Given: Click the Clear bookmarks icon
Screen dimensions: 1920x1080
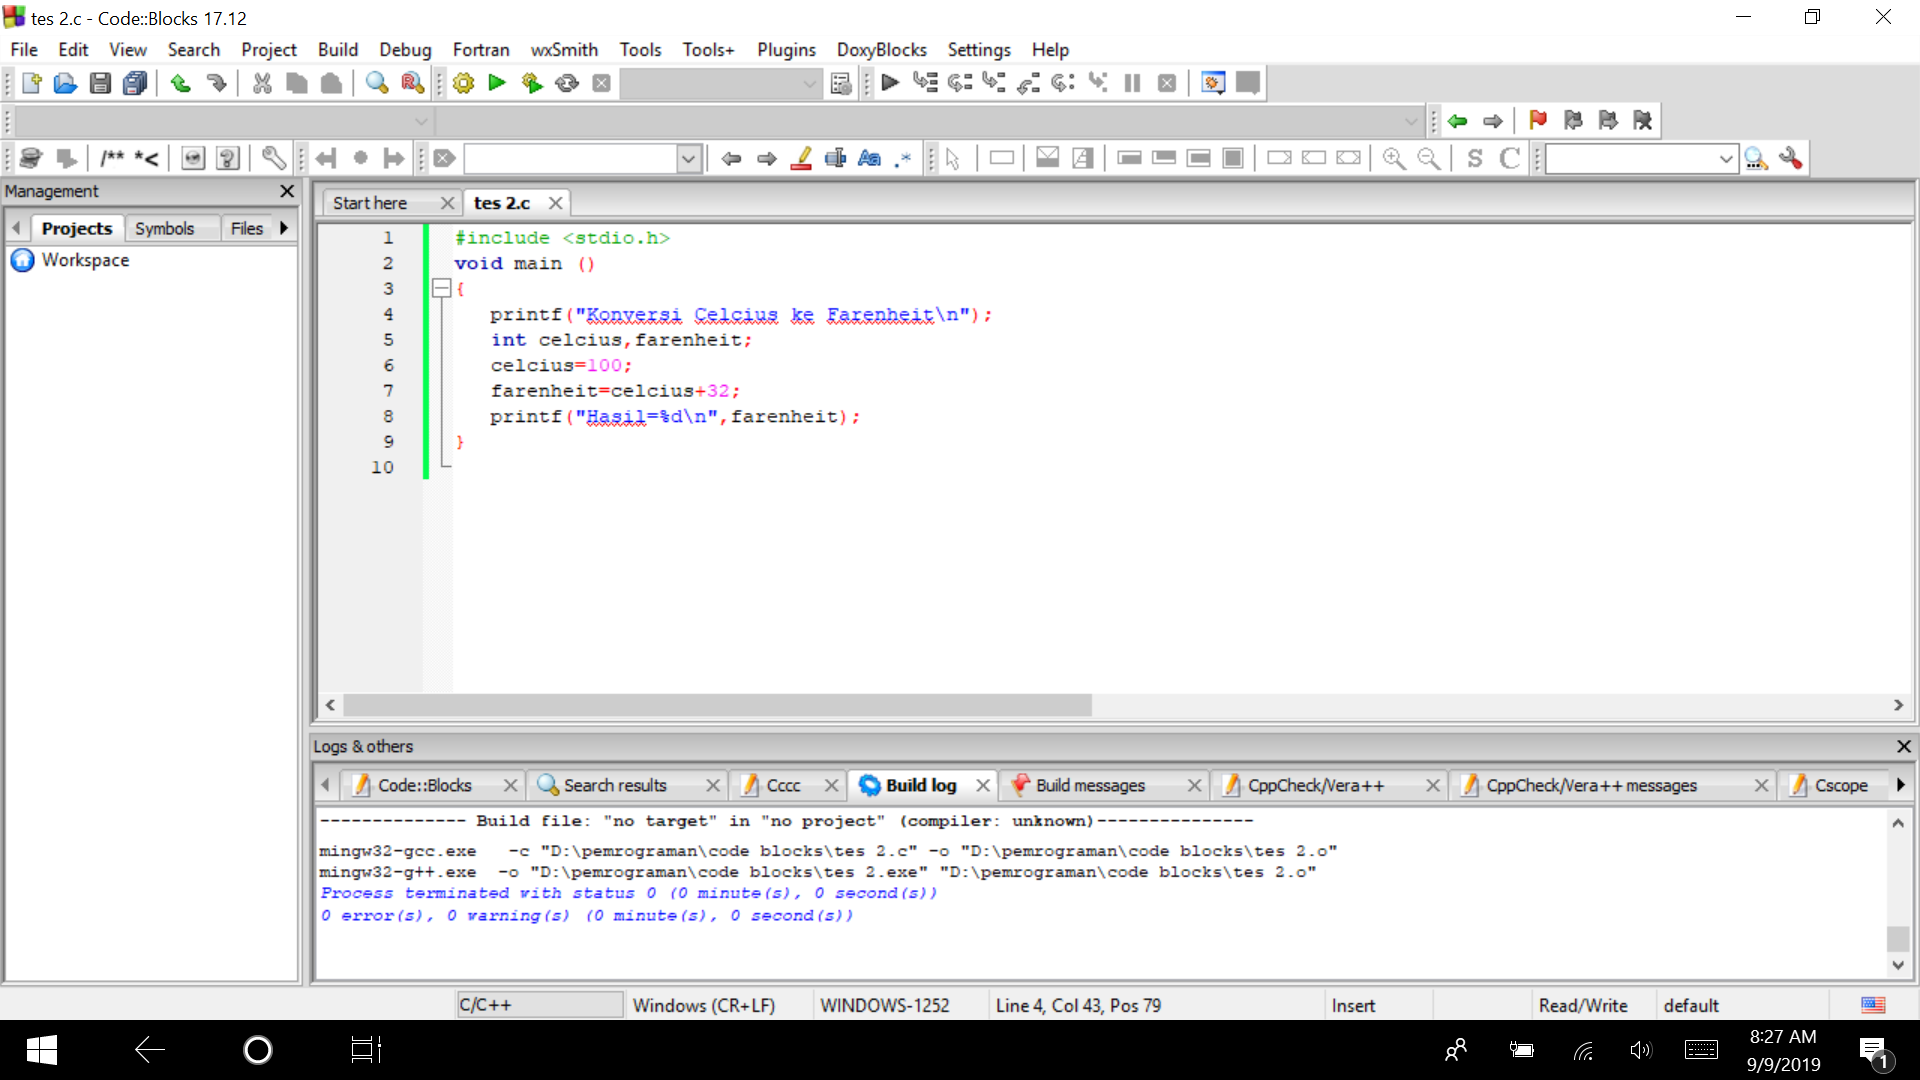Looking at the screenshot, I should 1642,121.
